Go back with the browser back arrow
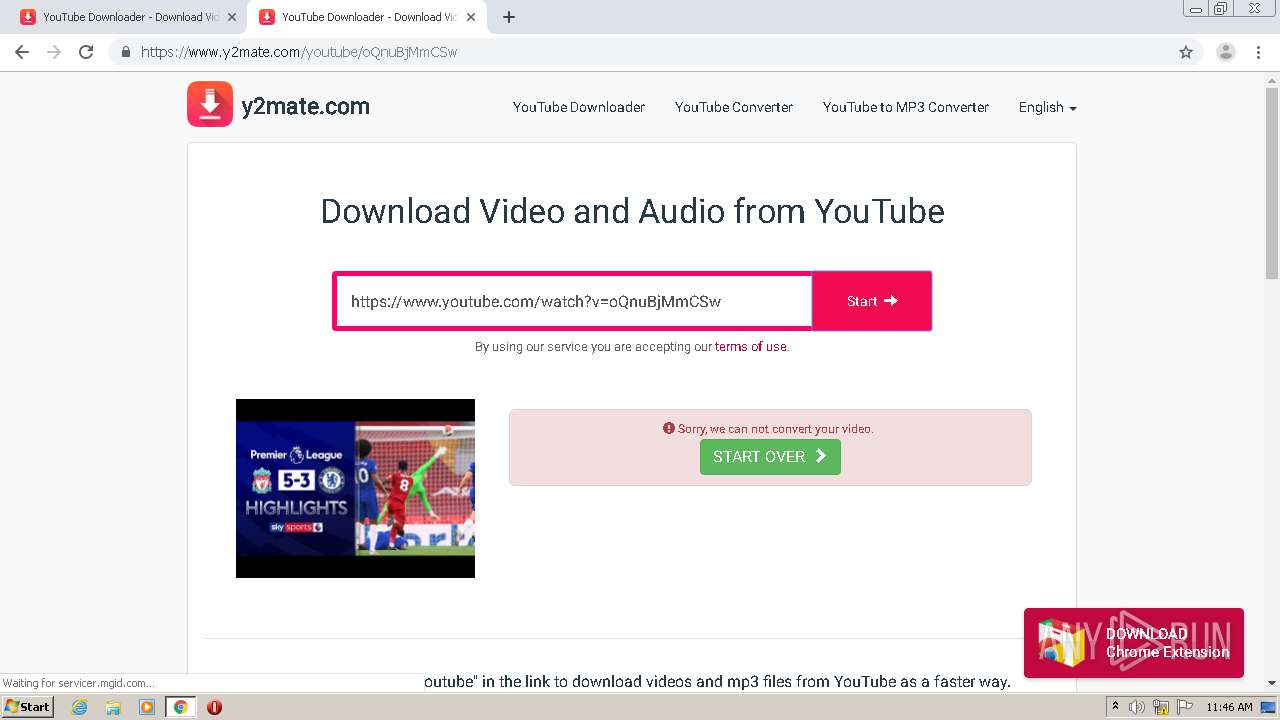1280x720 pixels. (x=22, y=52)
